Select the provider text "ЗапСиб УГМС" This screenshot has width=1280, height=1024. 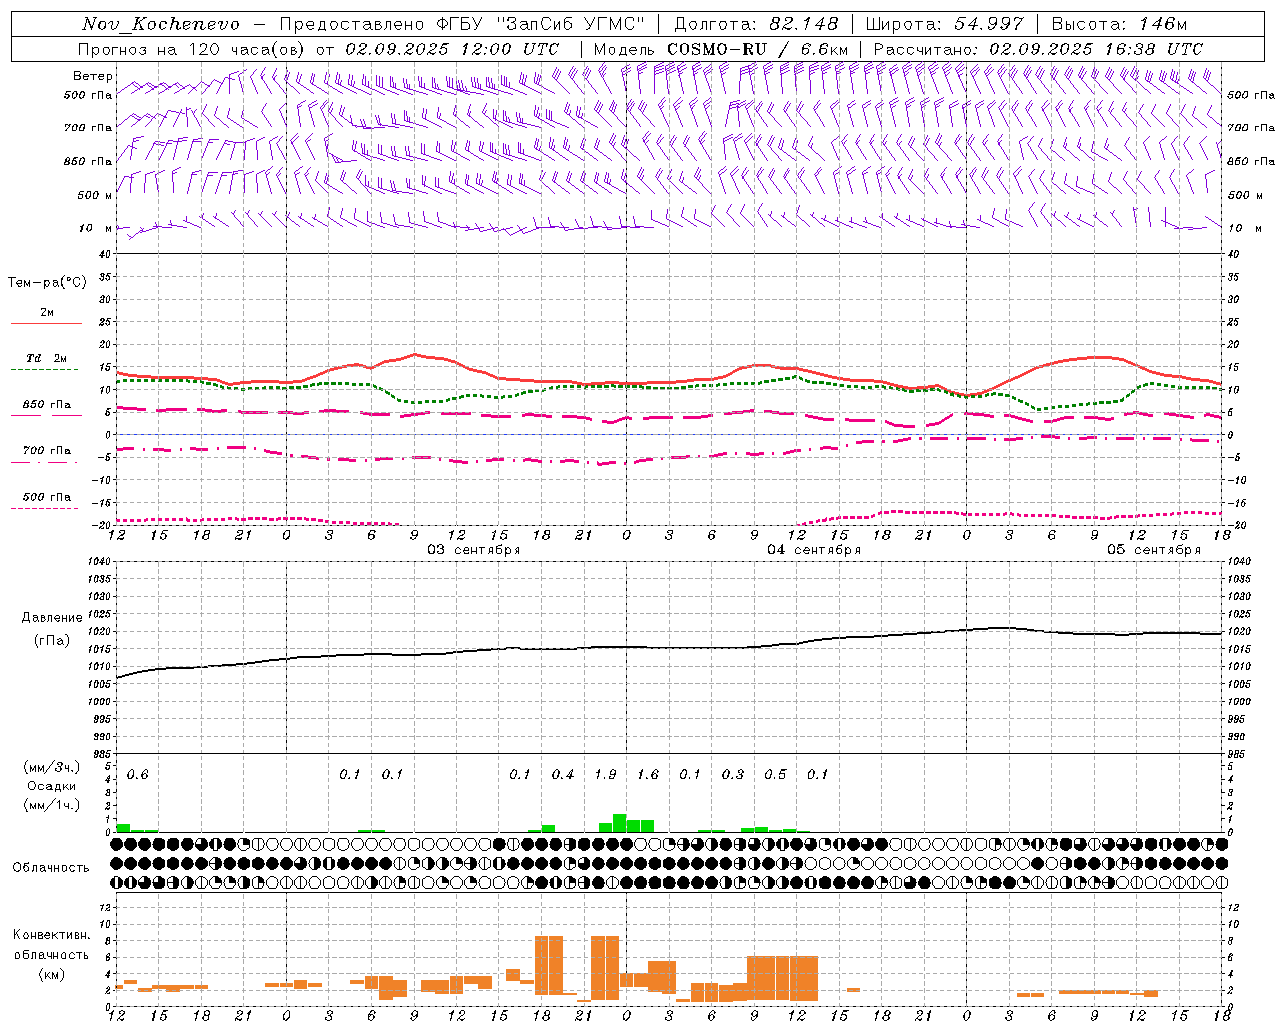coord(571,24)
